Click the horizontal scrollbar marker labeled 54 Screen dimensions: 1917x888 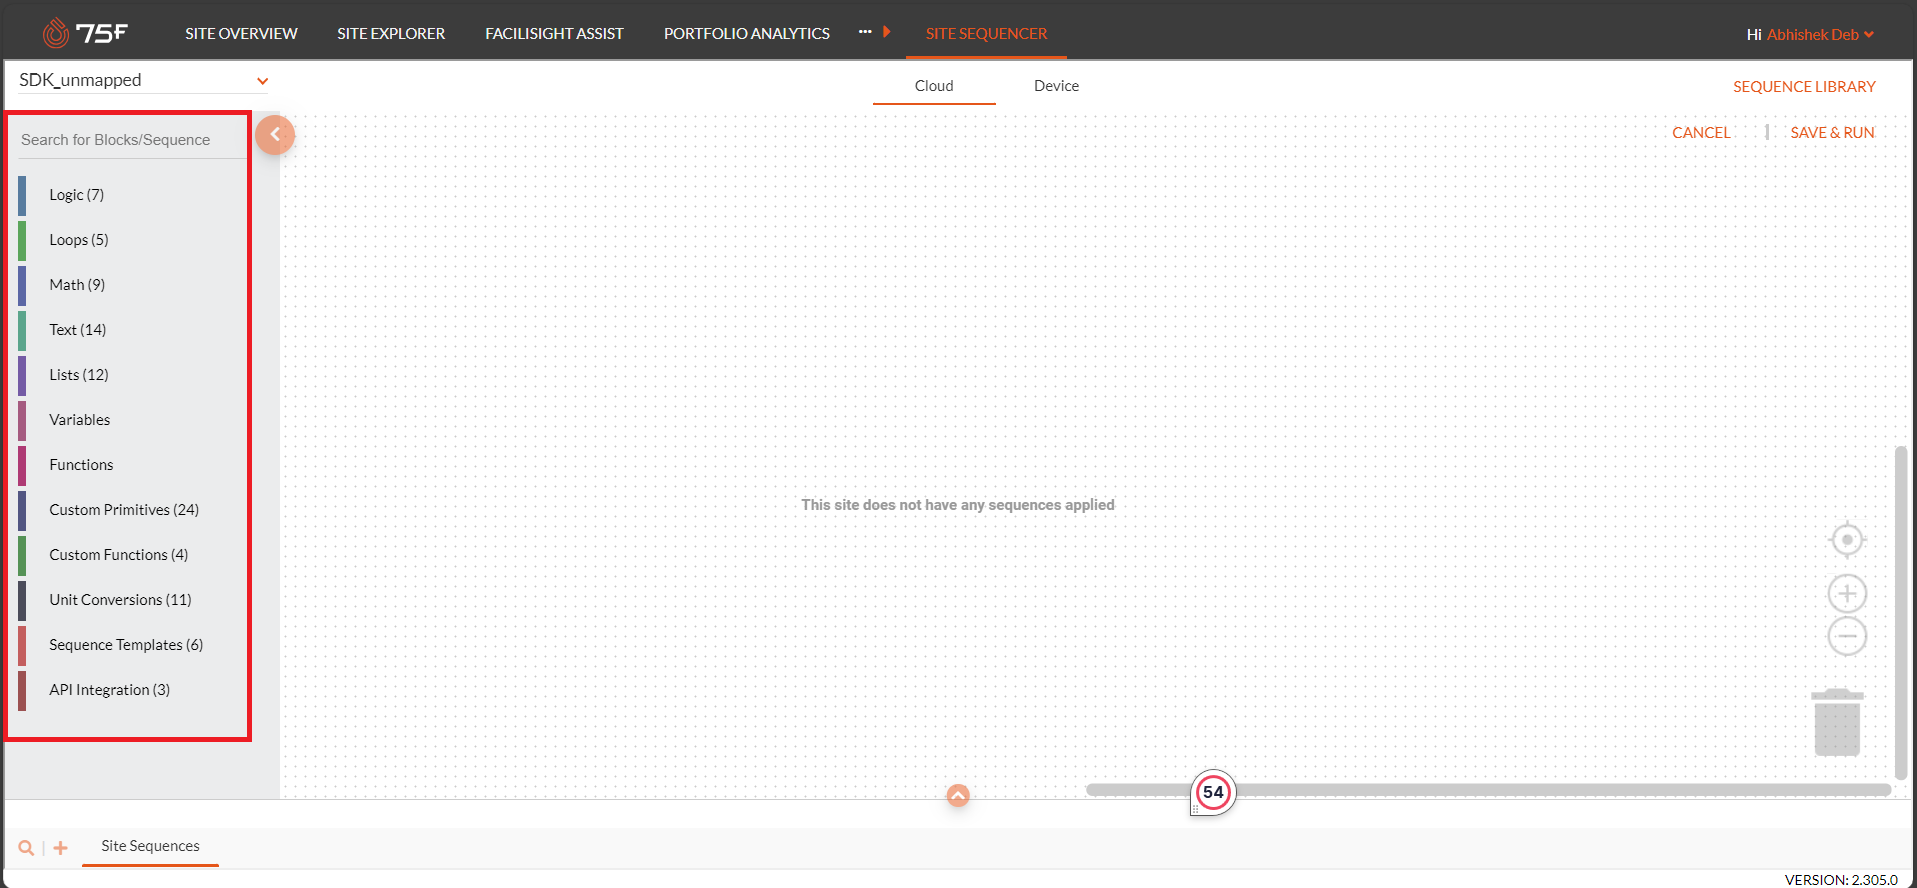click(x=1213, y=792)
